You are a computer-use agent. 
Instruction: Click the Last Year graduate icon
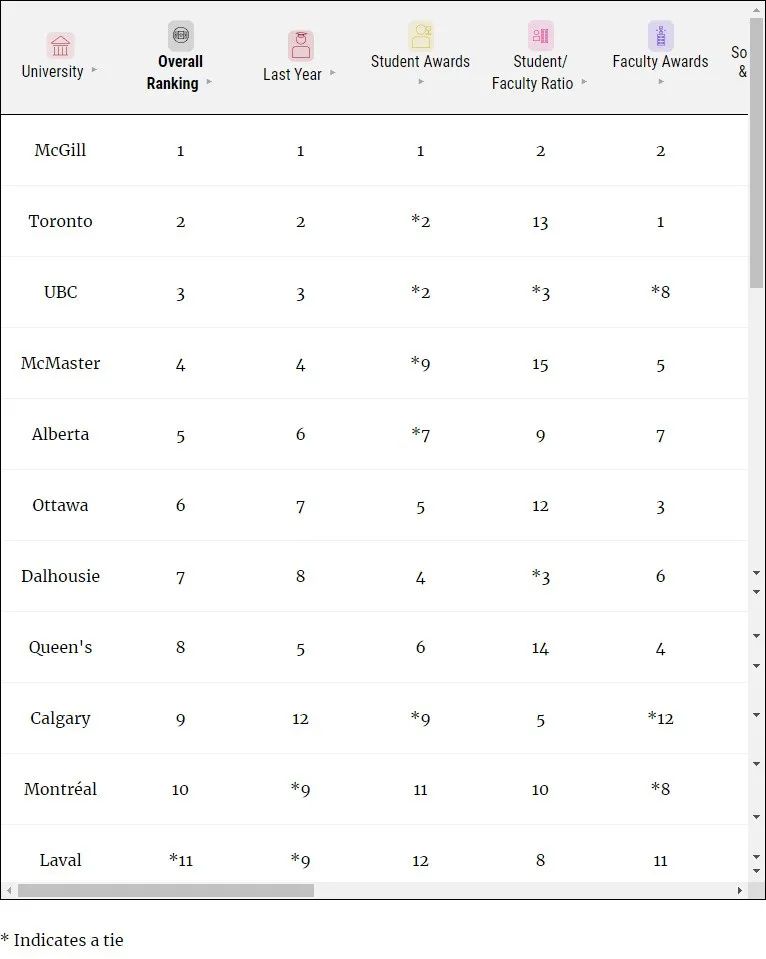point(300,46)
